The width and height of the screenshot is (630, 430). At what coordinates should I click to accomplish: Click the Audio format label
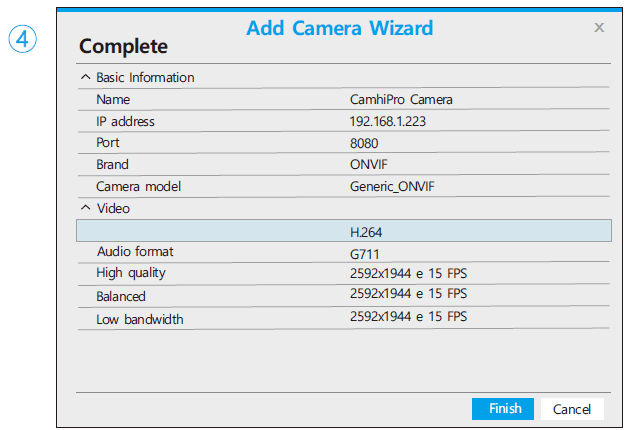(135, 252)
